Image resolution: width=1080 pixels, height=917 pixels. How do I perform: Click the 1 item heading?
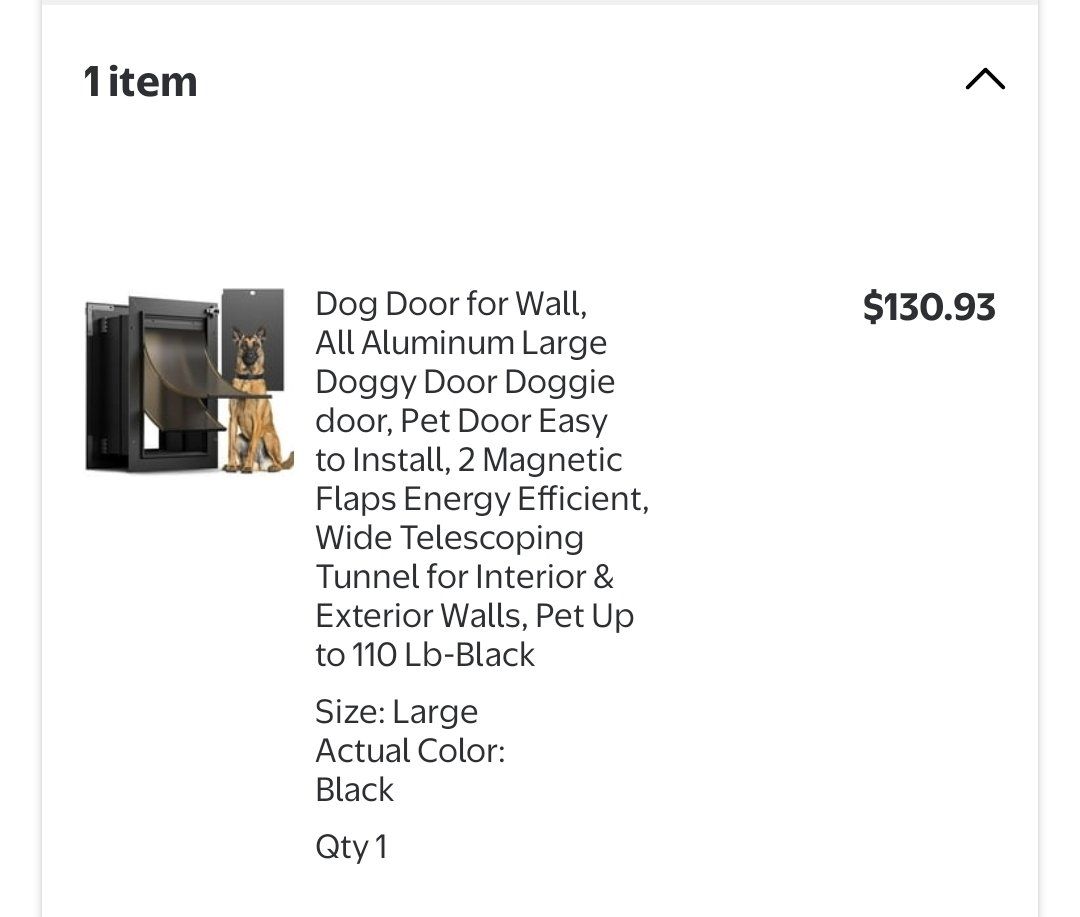[140, 81]
